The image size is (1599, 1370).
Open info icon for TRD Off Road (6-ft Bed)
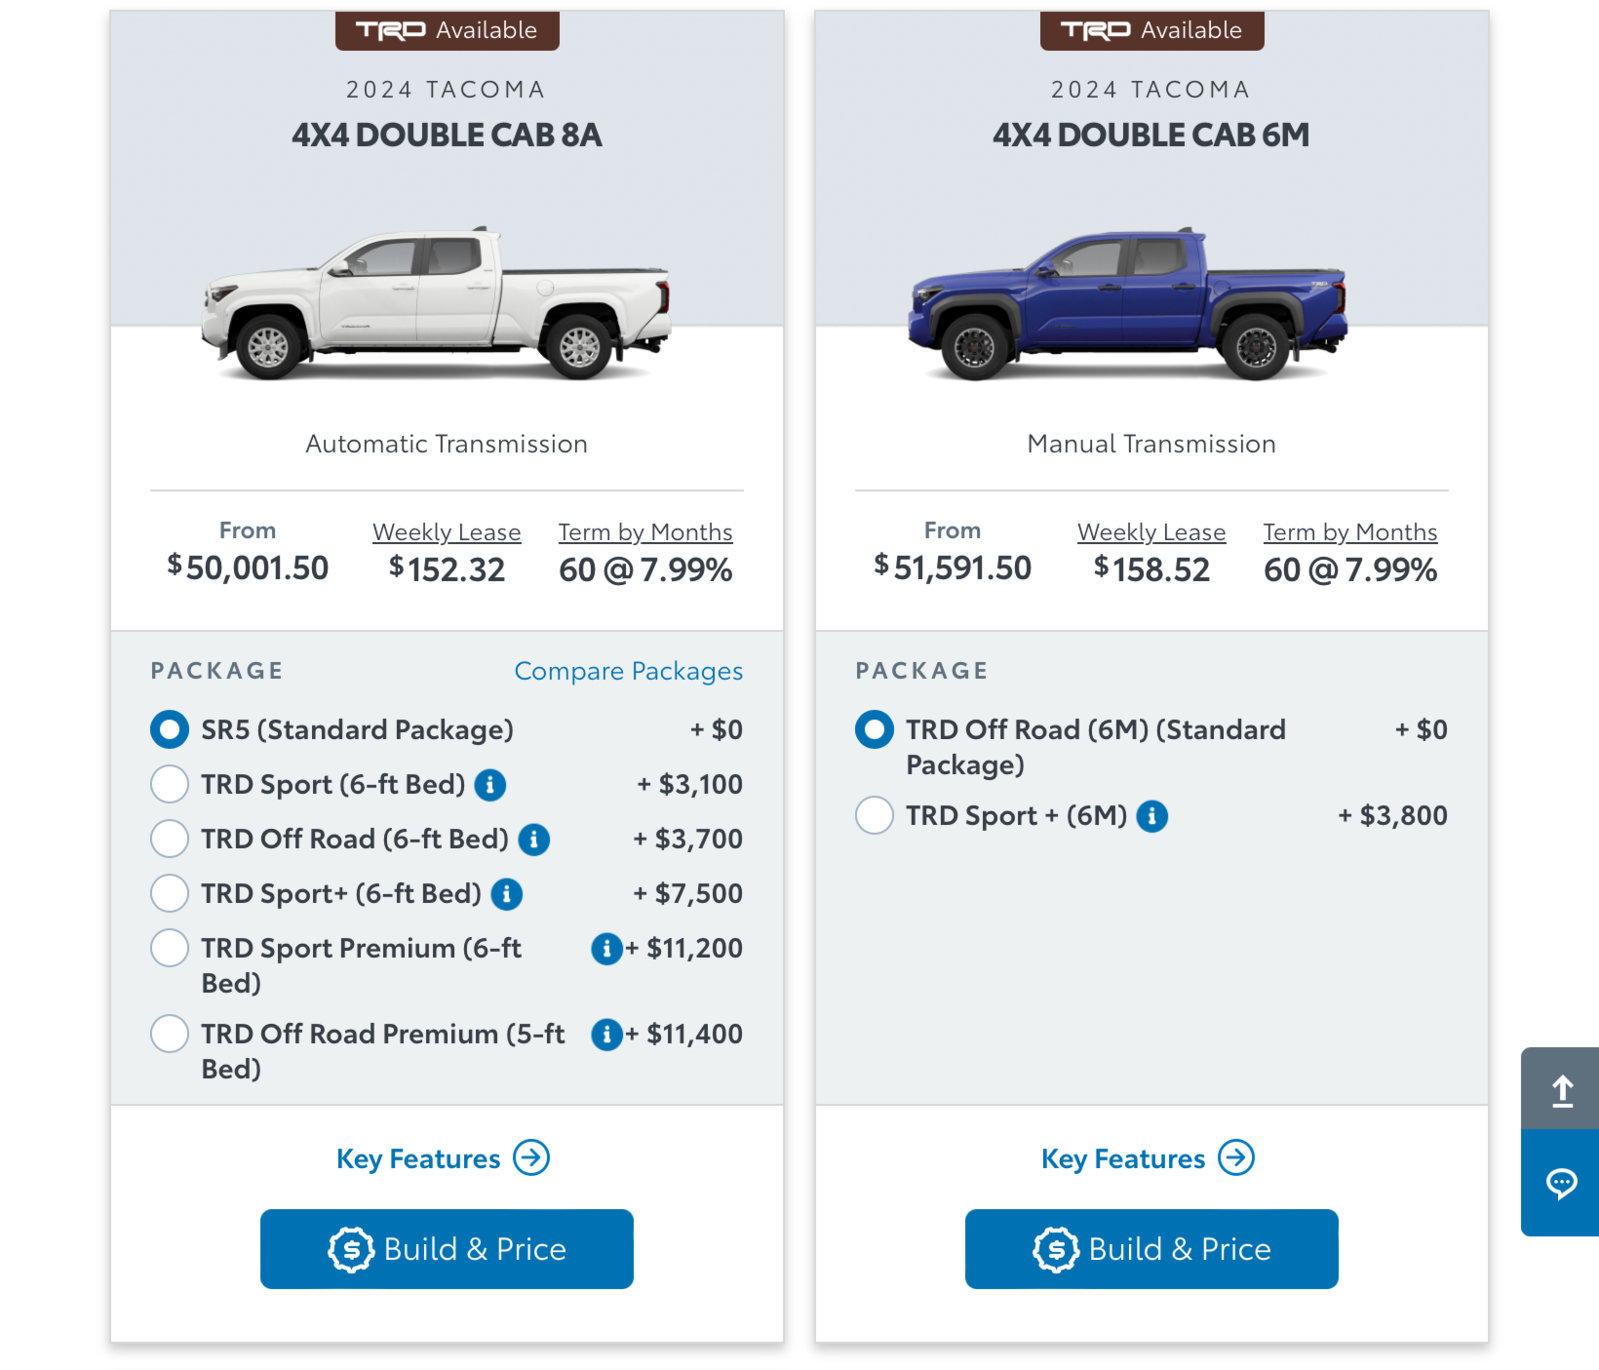[534, 839]
